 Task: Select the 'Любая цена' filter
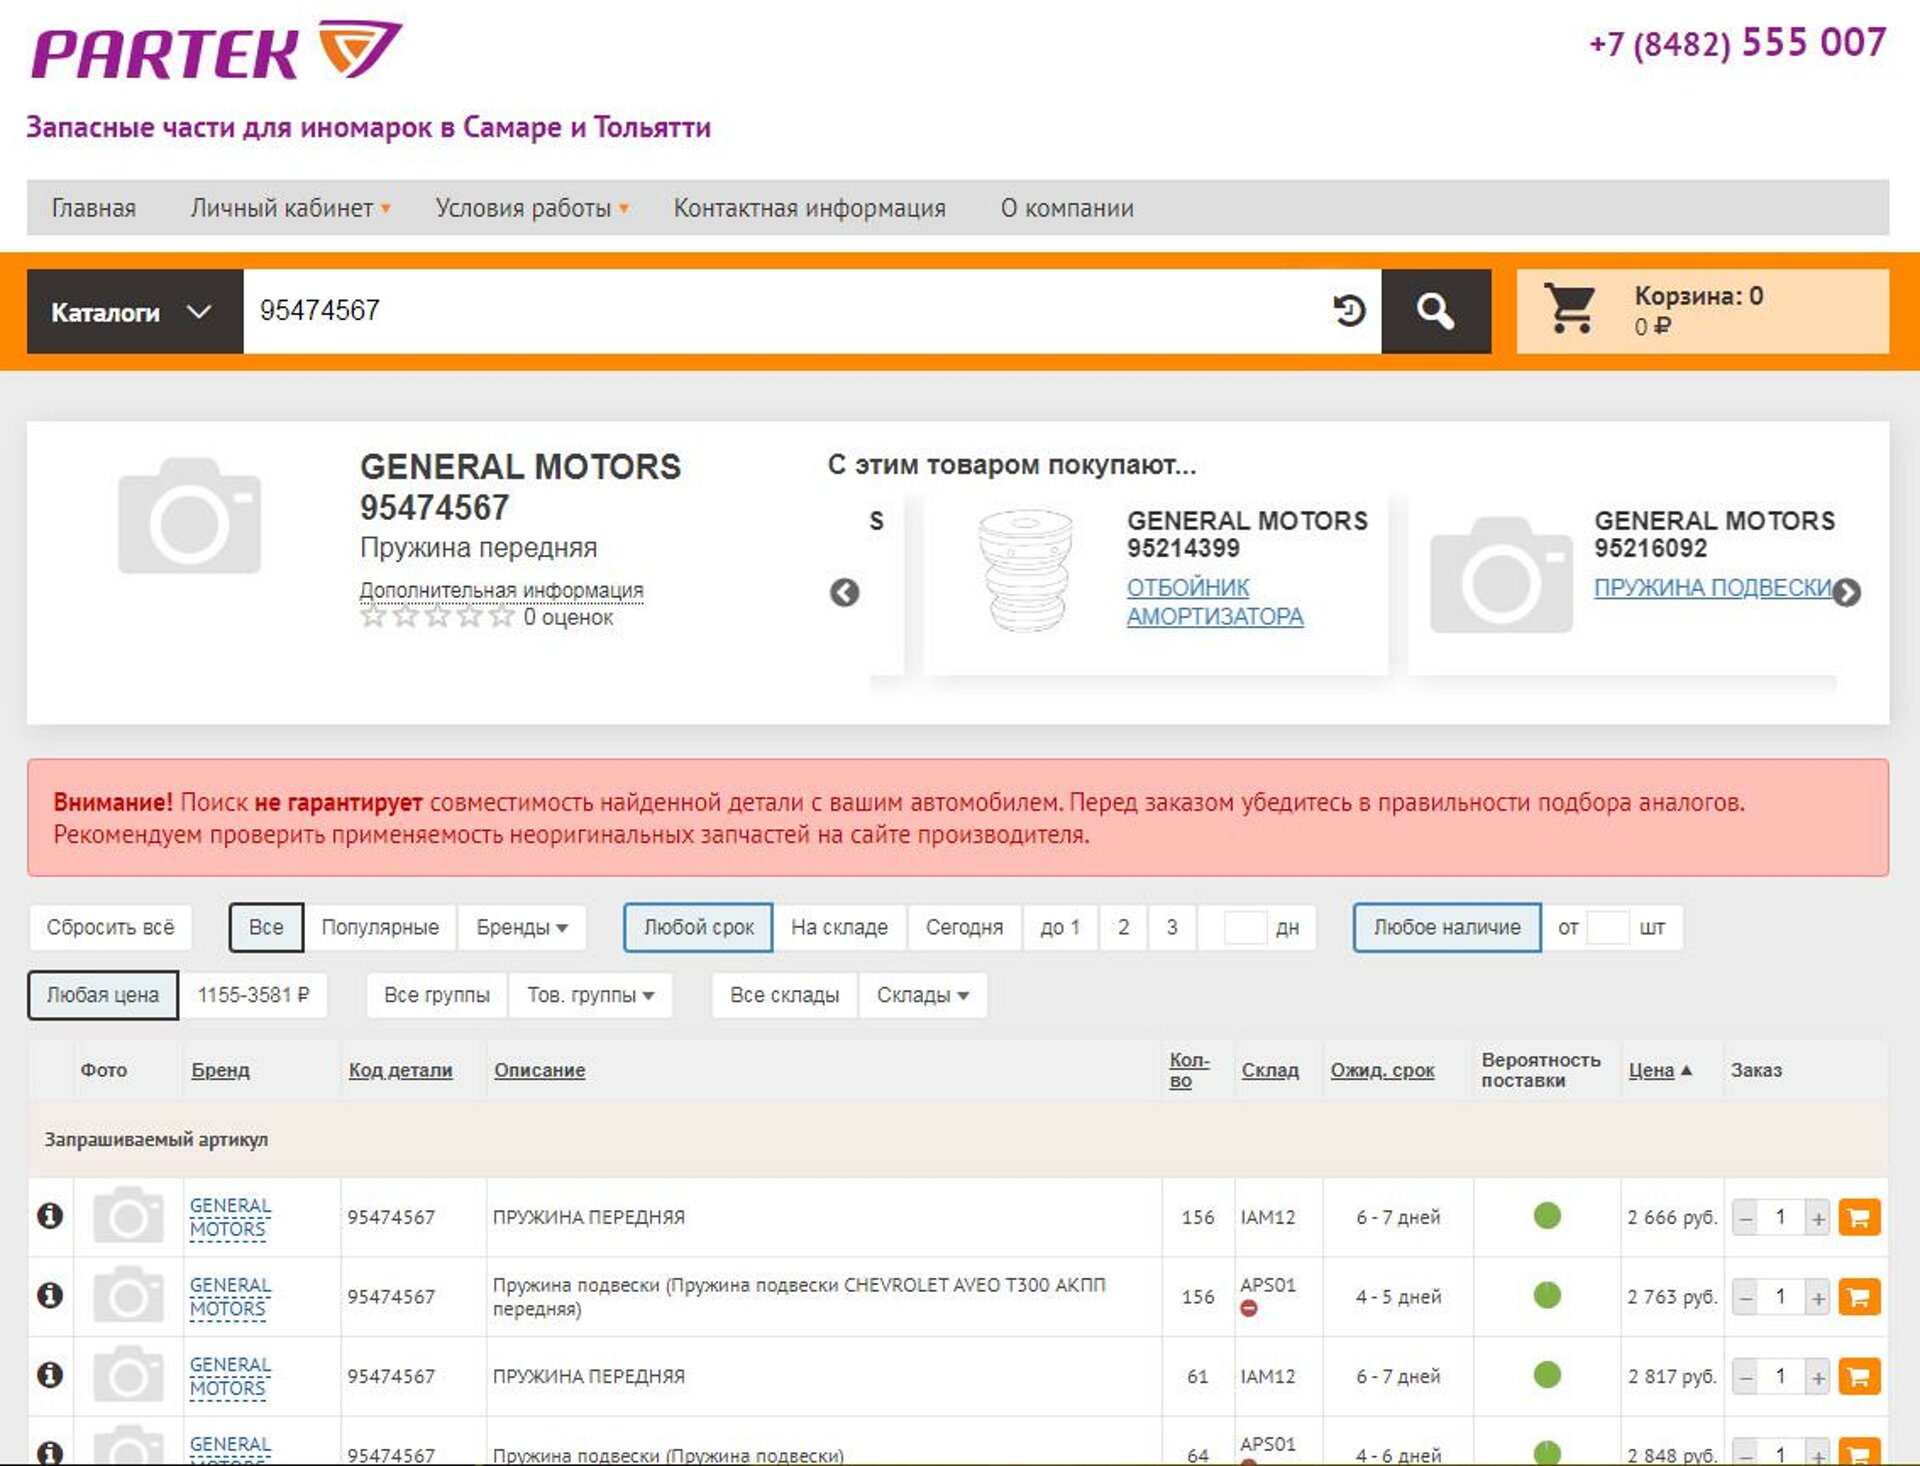point(103,995)
